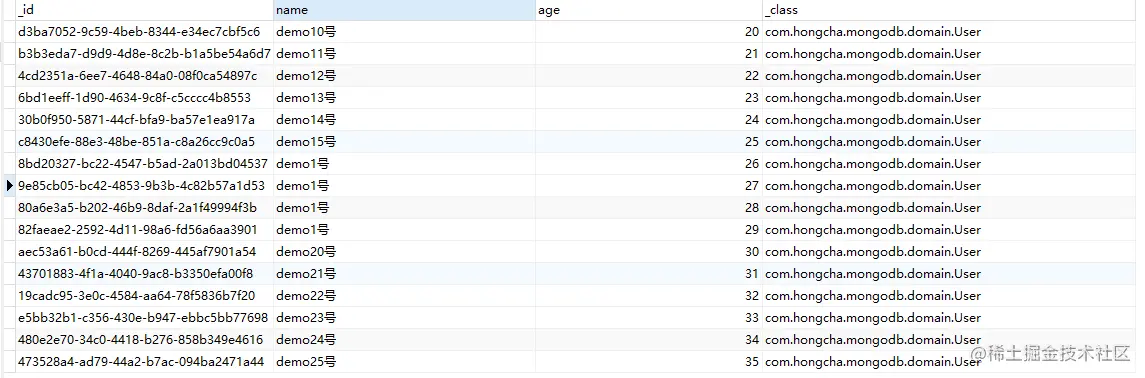Click the age value 25 cell

(648, 142)
